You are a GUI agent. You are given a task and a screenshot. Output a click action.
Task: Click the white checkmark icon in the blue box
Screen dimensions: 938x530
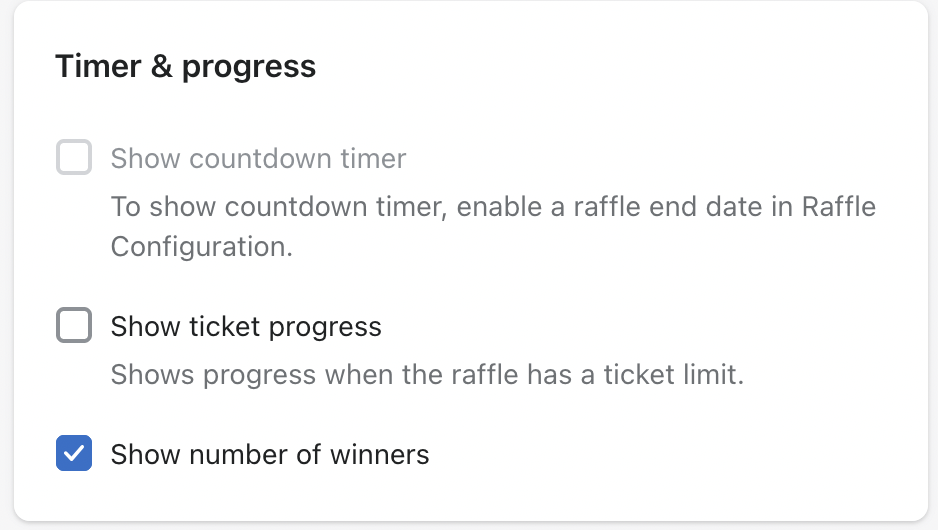pos(74,453)
